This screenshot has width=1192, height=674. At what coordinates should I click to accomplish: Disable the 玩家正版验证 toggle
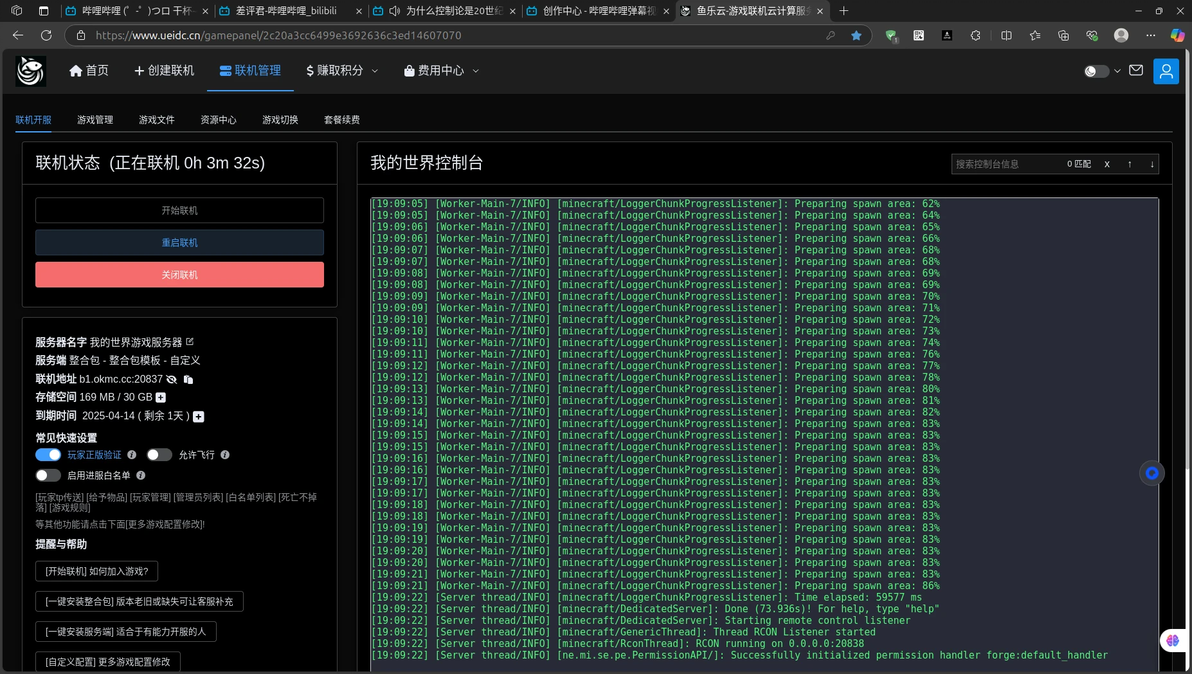(x=48, y=454)
